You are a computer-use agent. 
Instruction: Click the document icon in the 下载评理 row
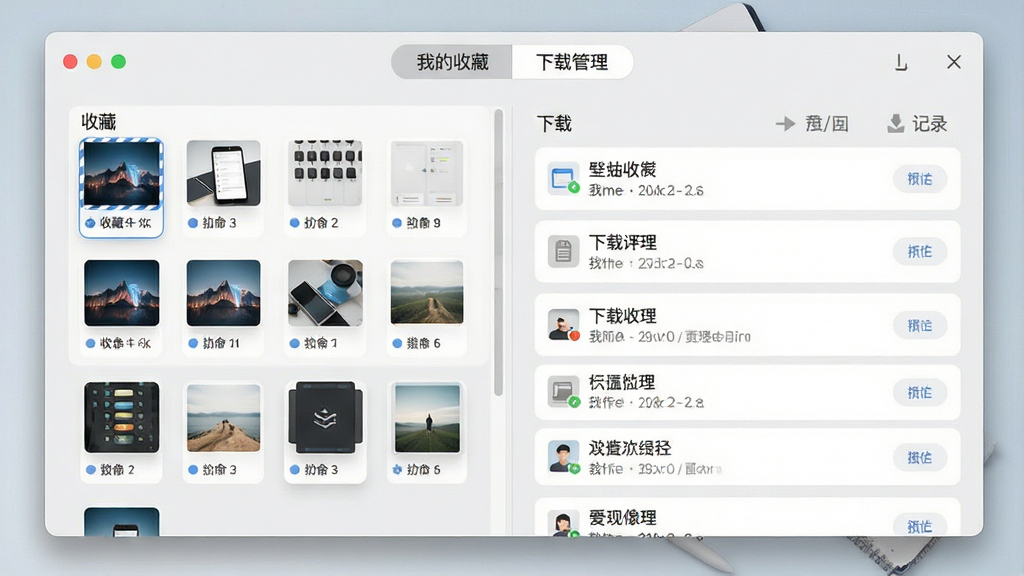click(563, 251)
